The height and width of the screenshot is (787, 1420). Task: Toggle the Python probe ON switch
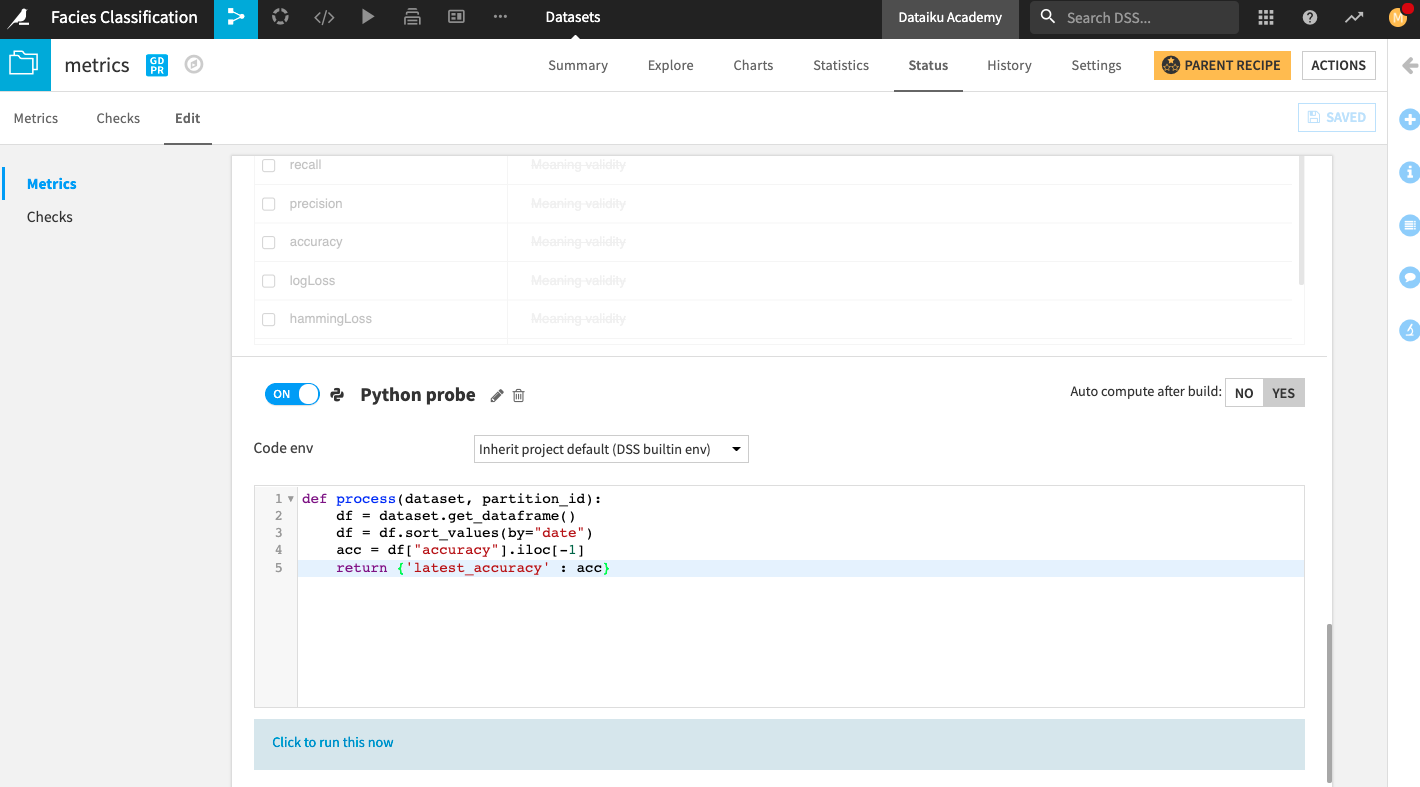292,394
